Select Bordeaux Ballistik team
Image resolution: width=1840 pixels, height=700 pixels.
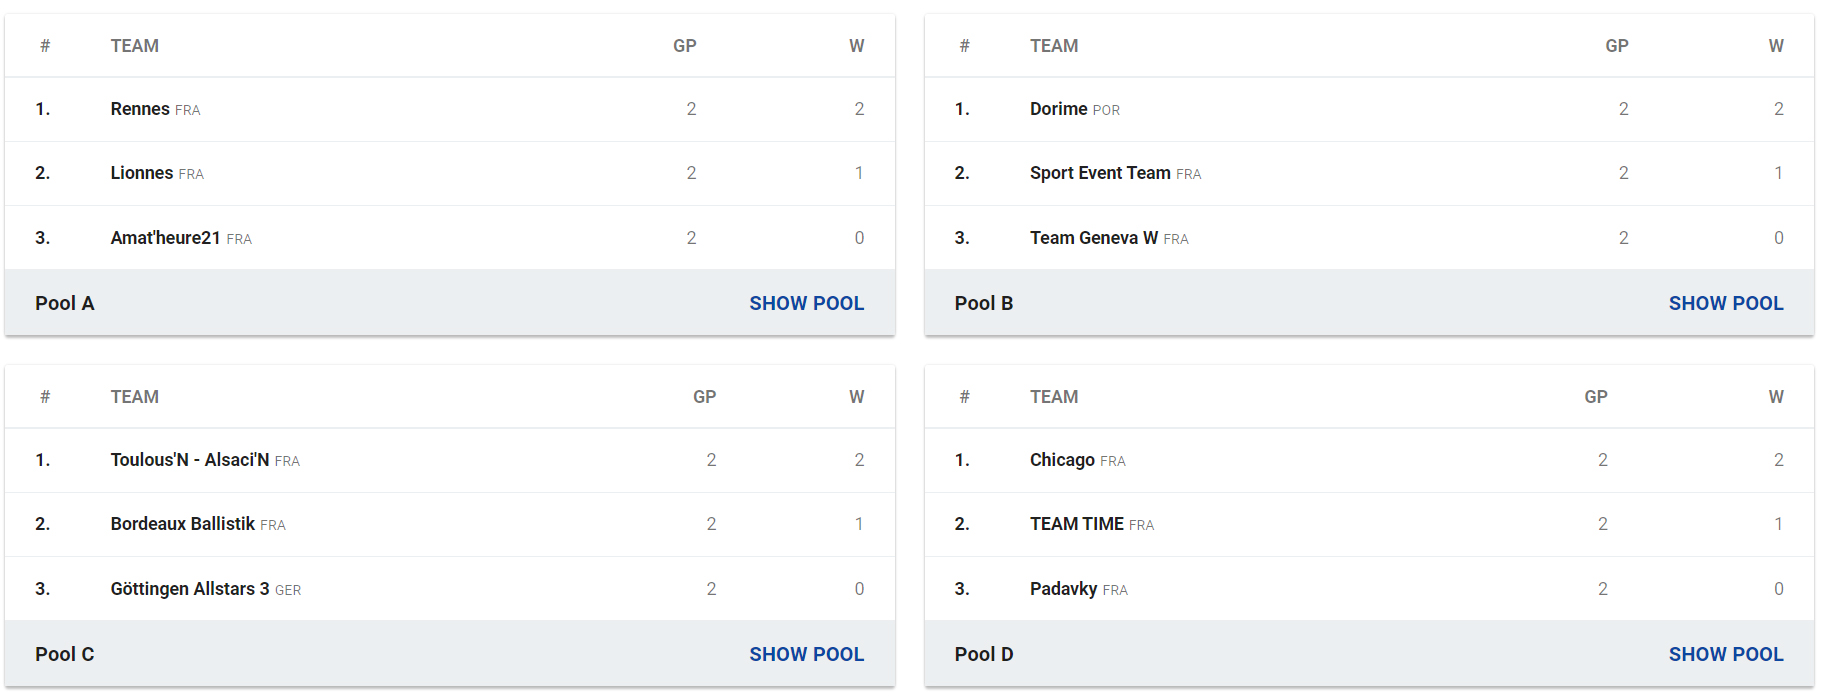pyautogui.click(x=183, y=524)
